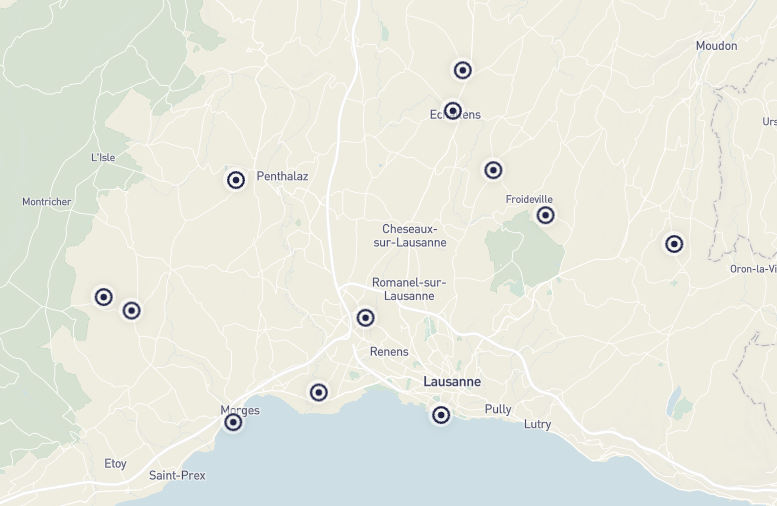Click the westernmost marker below Montricher
Screen dimensions: 777x506
click(104, 297)
